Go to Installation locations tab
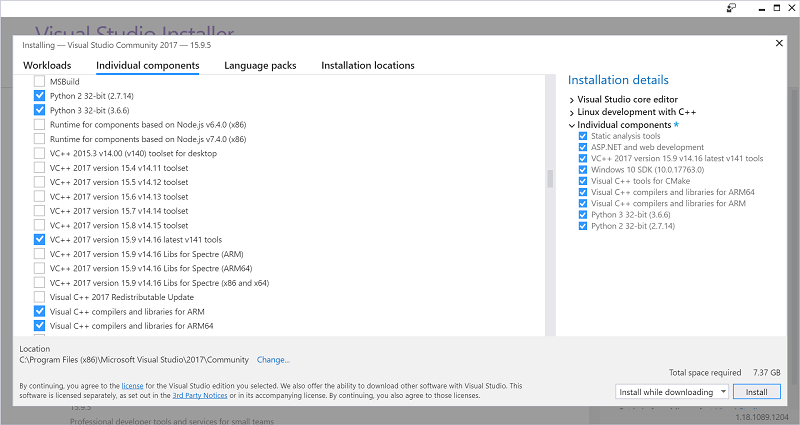Screen dimensions: 800x425 coord(368,65)
